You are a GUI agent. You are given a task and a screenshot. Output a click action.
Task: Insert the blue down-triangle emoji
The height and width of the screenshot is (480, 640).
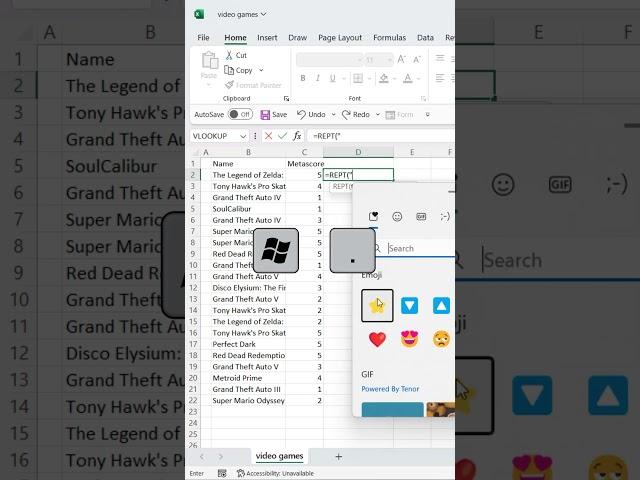point(409,306)
